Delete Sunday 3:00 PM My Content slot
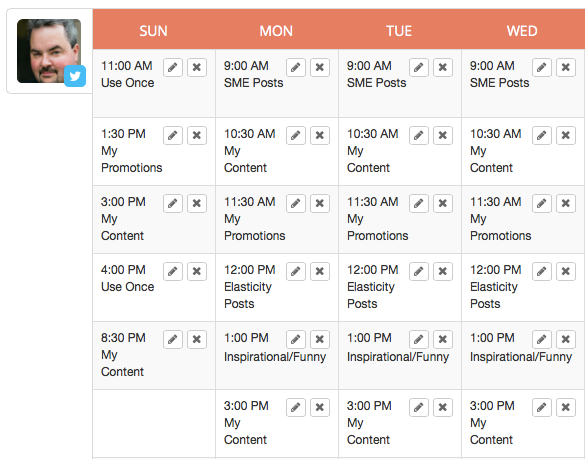This screenshot has width=585, height=459. 197,203
